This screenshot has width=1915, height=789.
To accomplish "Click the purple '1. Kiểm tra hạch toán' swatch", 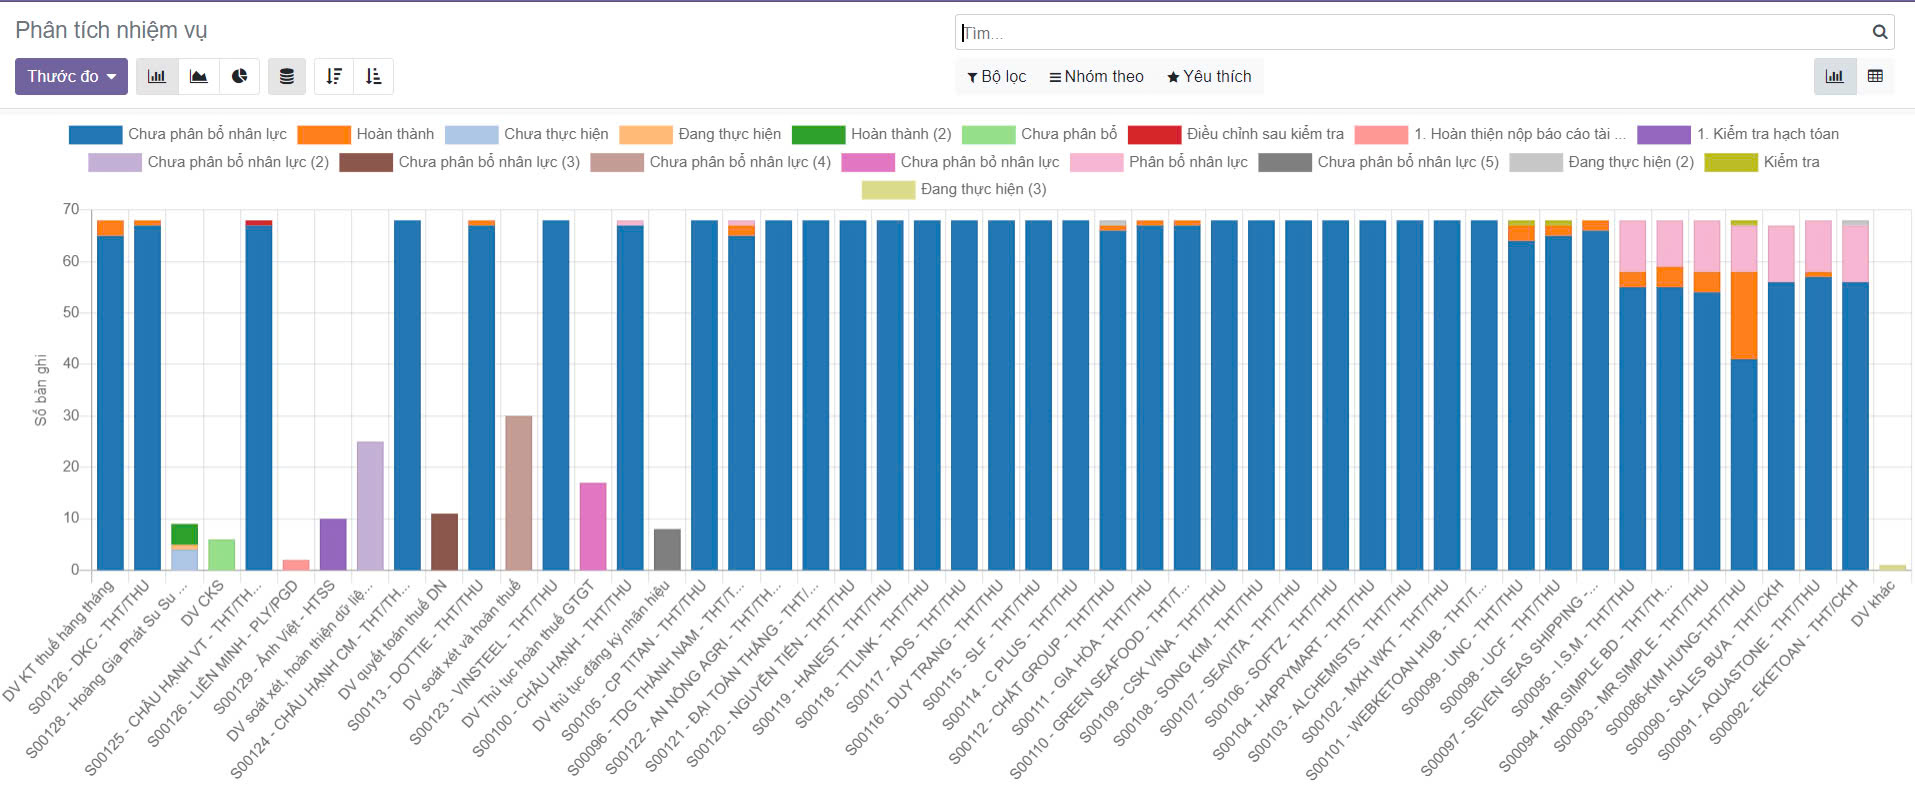I will coord(1663,134).
